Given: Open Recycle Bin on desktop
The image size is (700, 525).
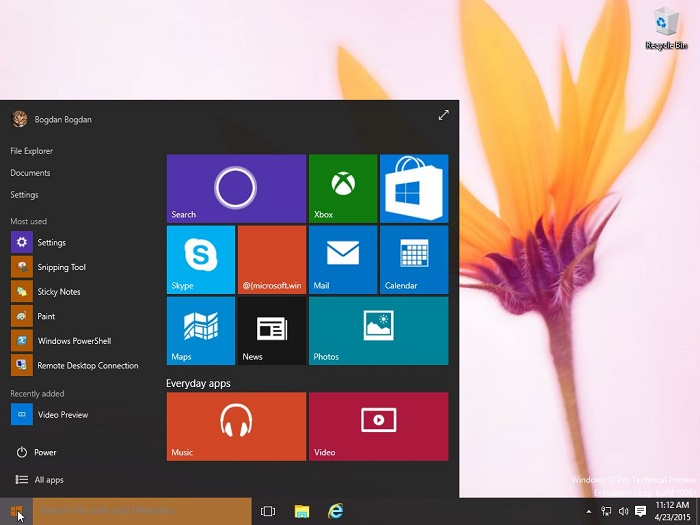Looking at the screenshot, I should pyautogui.click(x=666, y=28).
